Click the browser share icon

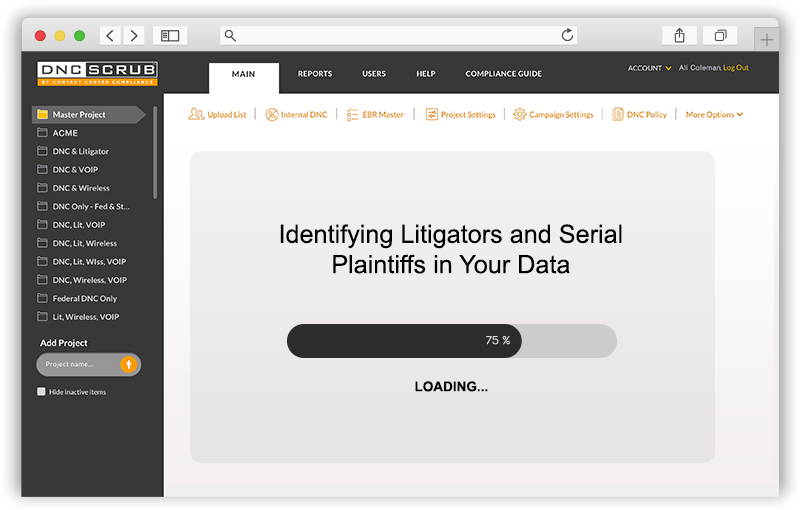pyautogui.click(x=679, y=36)
